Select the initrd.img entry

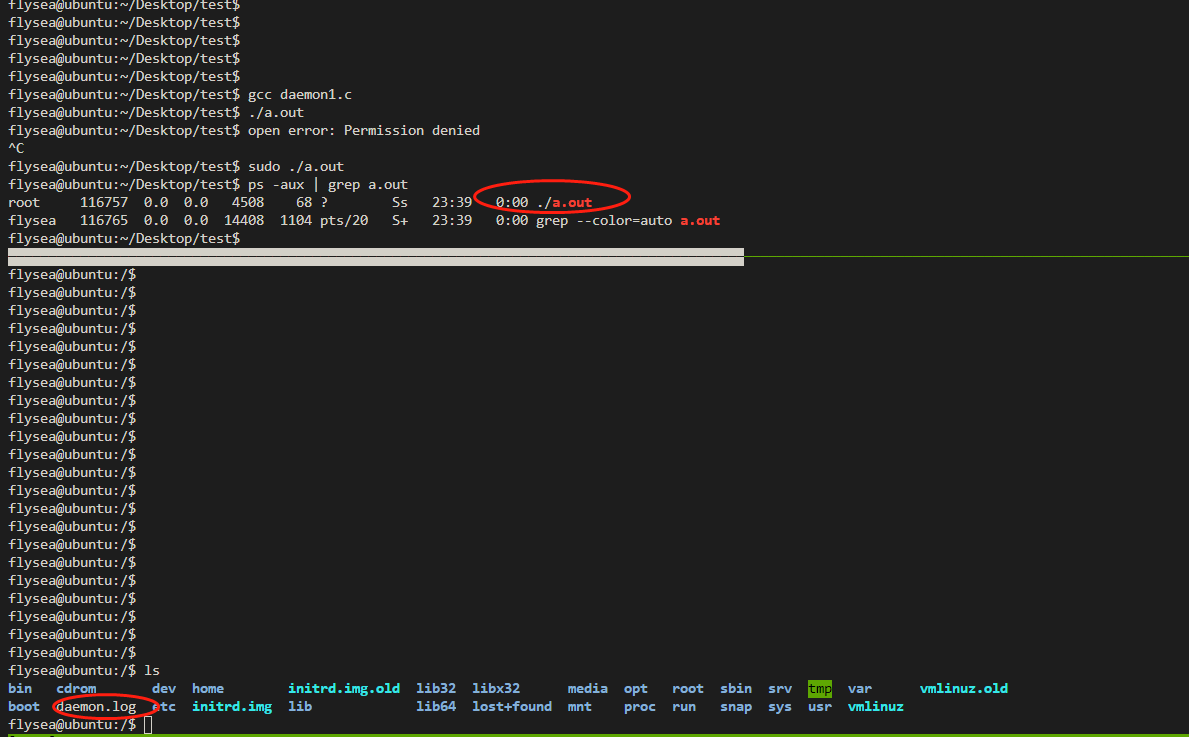pyautogui.click(x=231, y=706)
